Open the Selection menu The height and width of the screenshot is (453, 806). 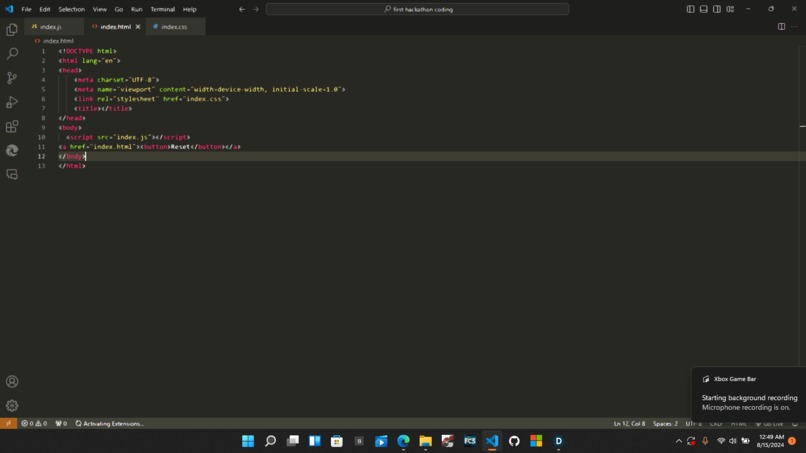71,9
